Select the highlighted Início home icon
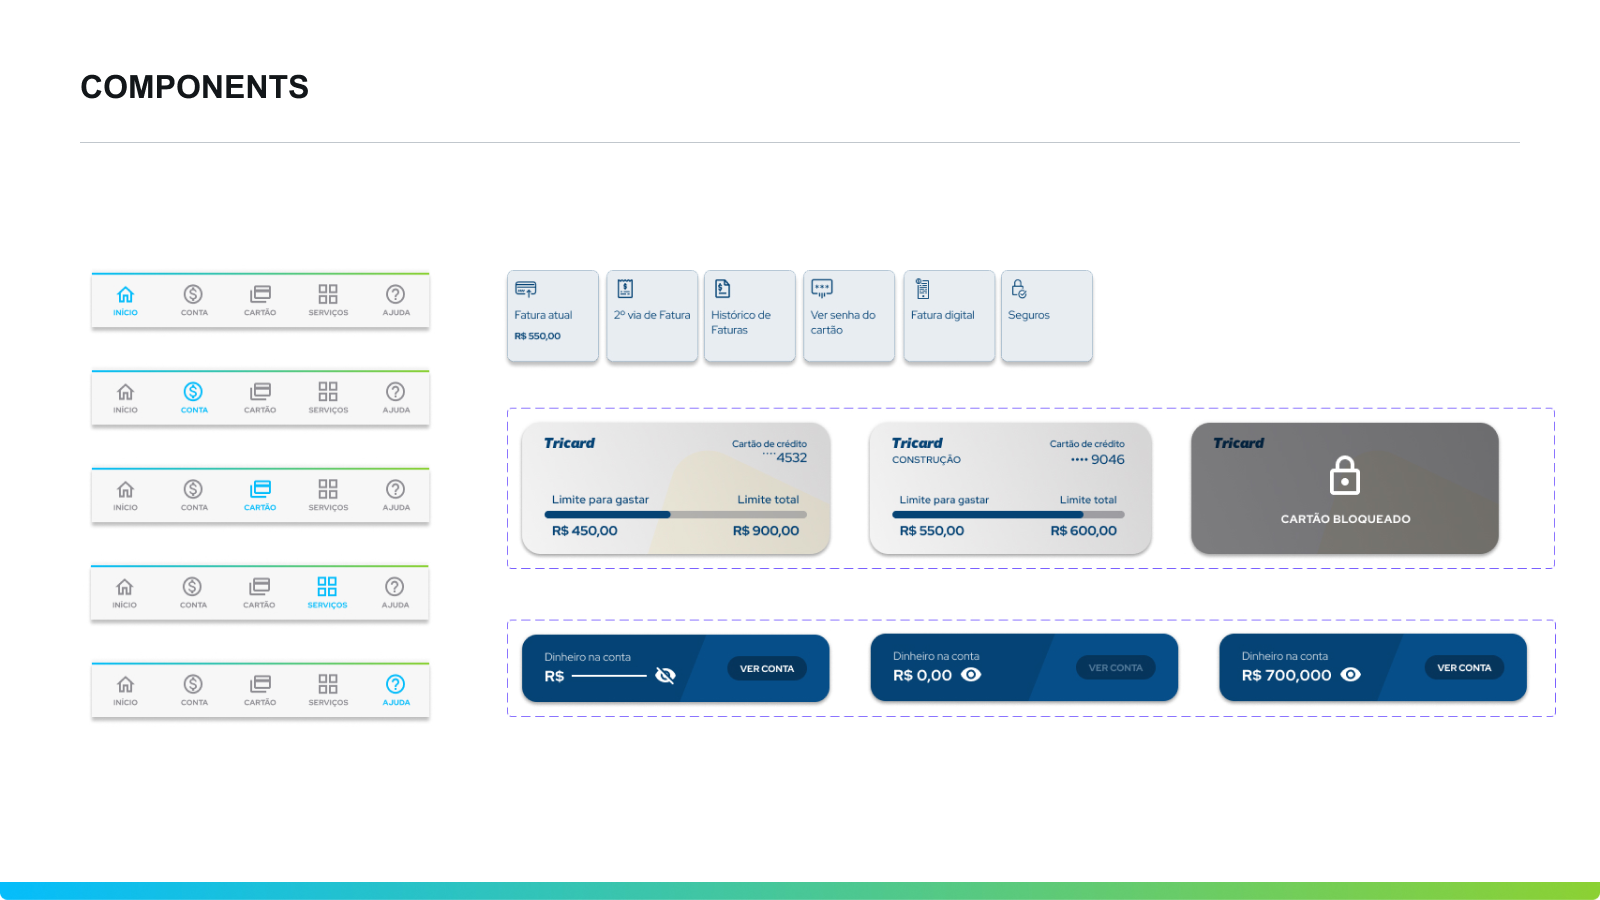1600x900 pixels. [125, 294]
